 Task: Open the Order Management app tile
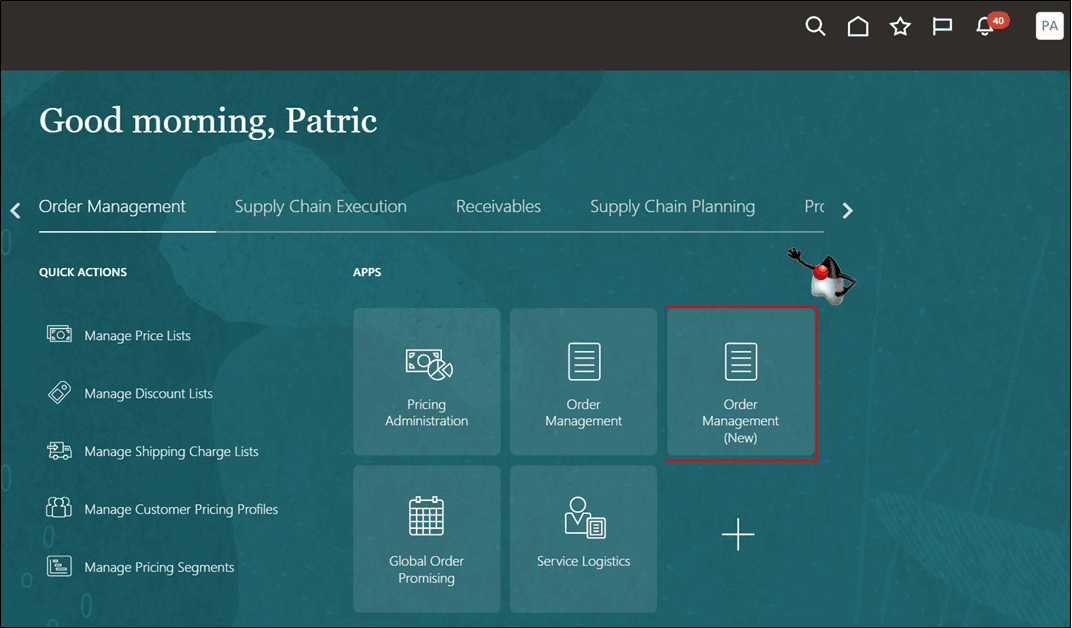pos(583,381)
